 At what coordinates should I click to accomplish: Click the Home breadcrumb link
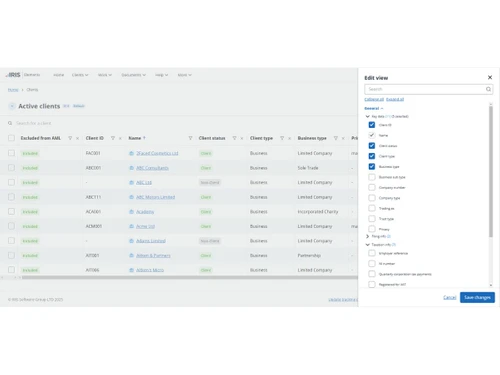point(13,90)
